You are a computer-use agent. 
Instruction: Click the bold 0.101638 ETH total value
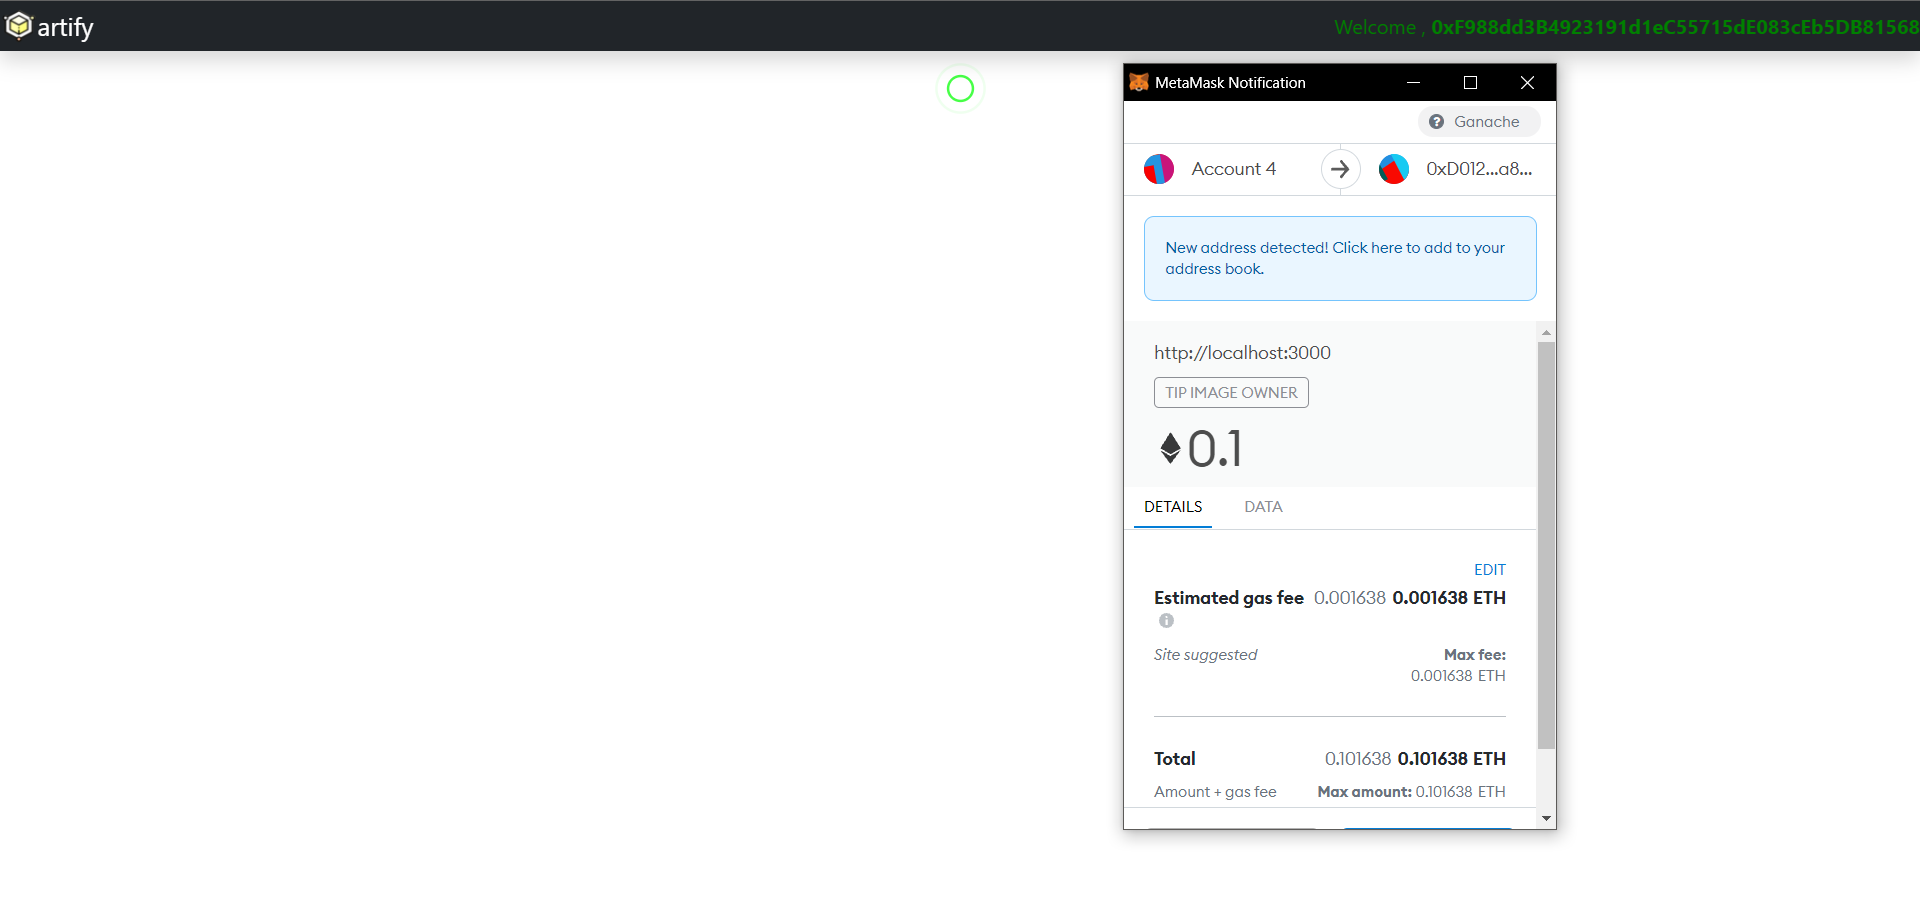(1451, 759)
